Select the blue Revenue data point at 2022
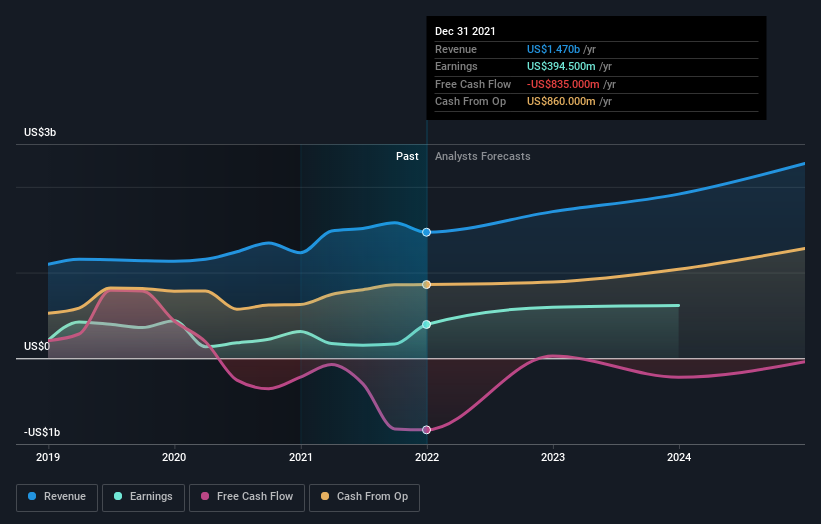Image resolution: width=821 pixels, height=524 pixels. (427, 232)
